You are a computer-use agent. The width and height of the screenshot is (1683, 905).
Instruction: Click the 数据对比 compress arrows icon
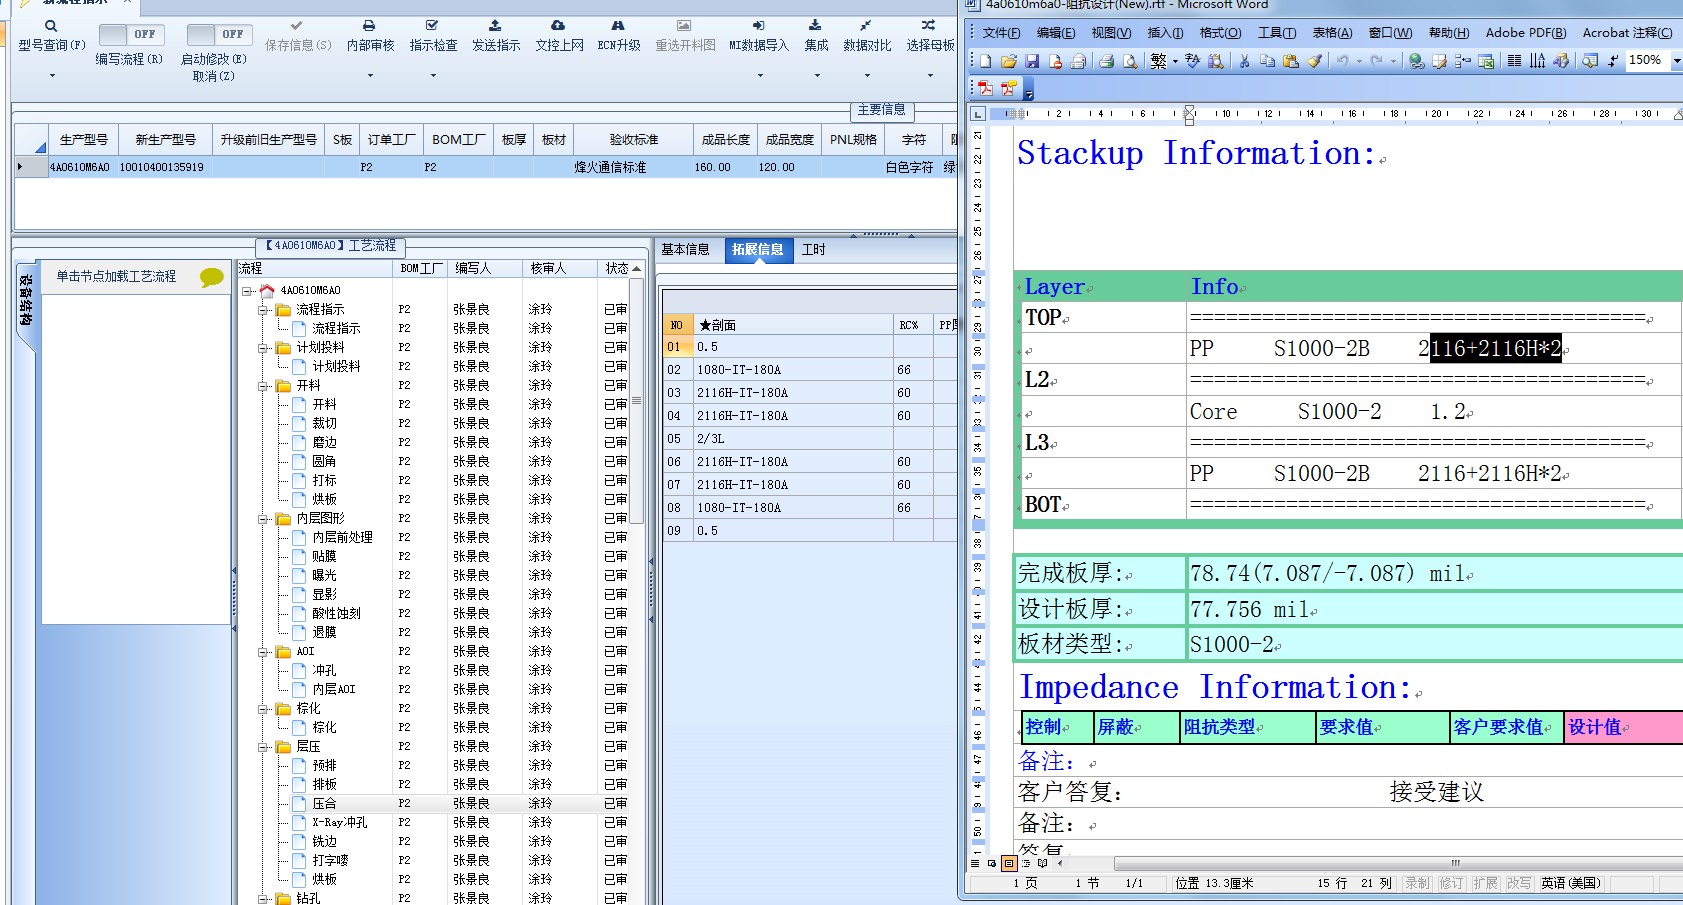(x=866, y=25)
